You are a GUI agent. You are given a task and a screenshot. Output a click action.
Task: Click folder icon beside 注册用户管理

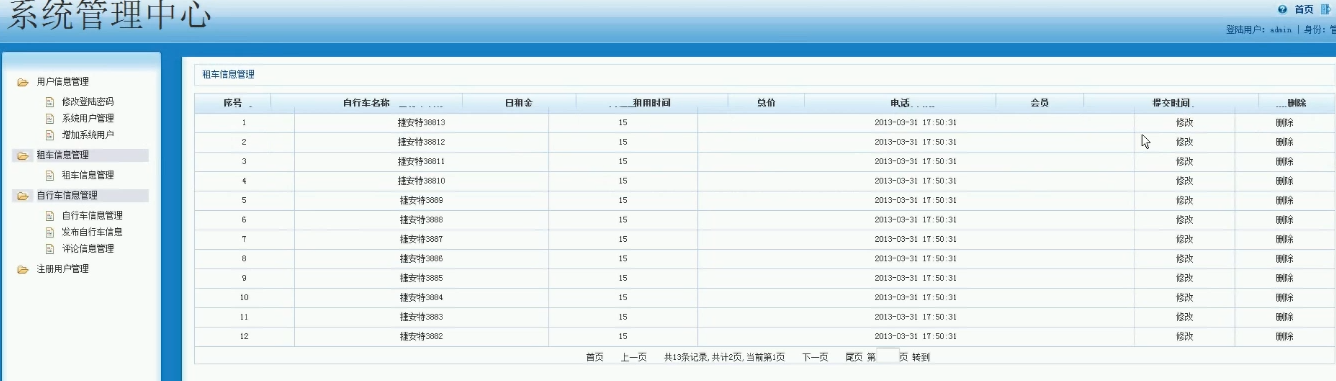tap(23, 269)
